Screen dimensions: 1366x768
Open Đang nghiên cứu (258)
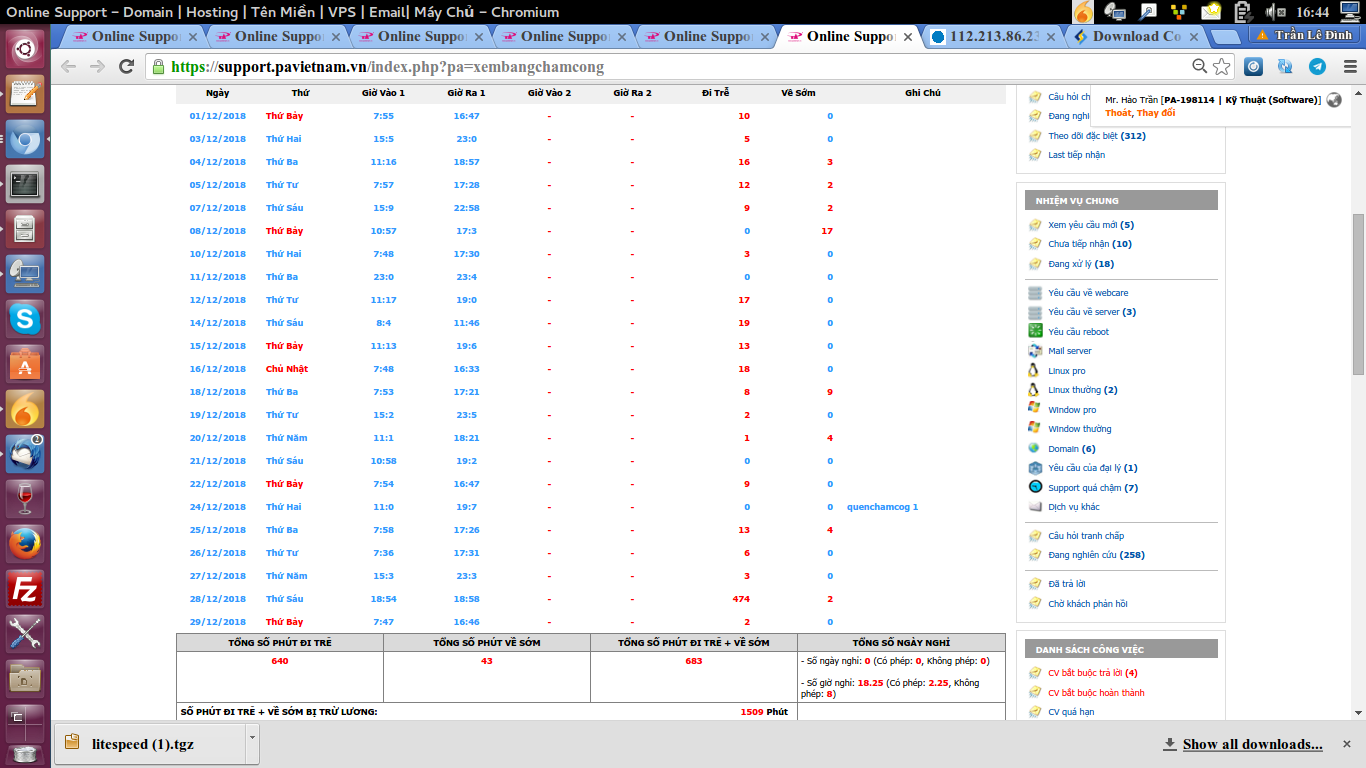pyautogui.click(x=1096, y=555)
